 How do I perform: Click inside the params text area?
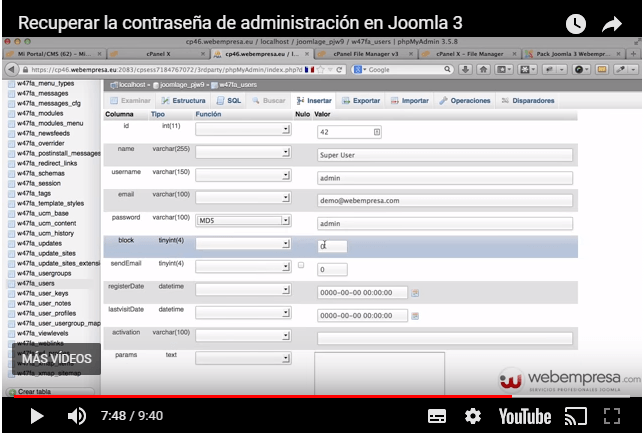tap(379, 373)
